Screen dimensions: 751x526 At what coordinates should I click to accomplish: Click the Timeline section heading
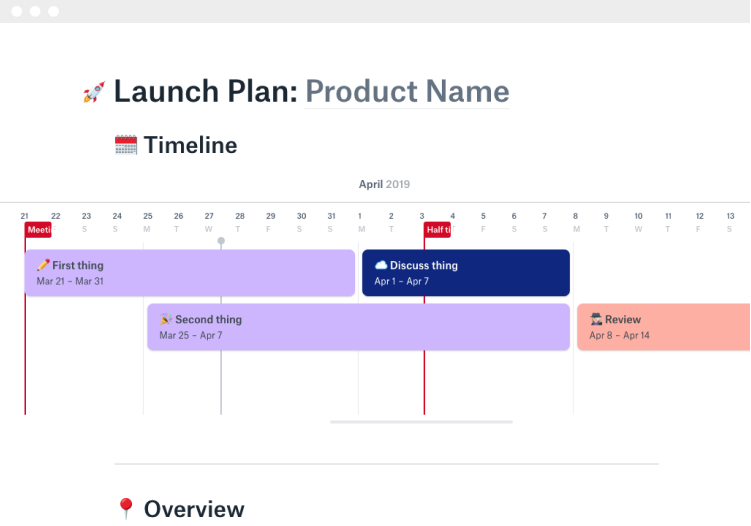[x=190, y=145]
